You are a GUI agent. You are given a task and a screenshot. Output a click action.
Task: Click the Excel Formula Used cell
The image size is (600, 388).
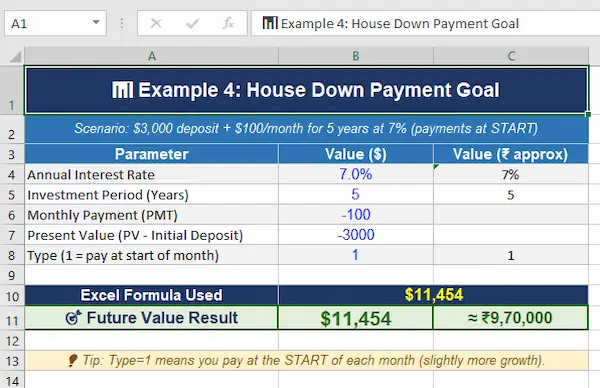click(152, 295)
